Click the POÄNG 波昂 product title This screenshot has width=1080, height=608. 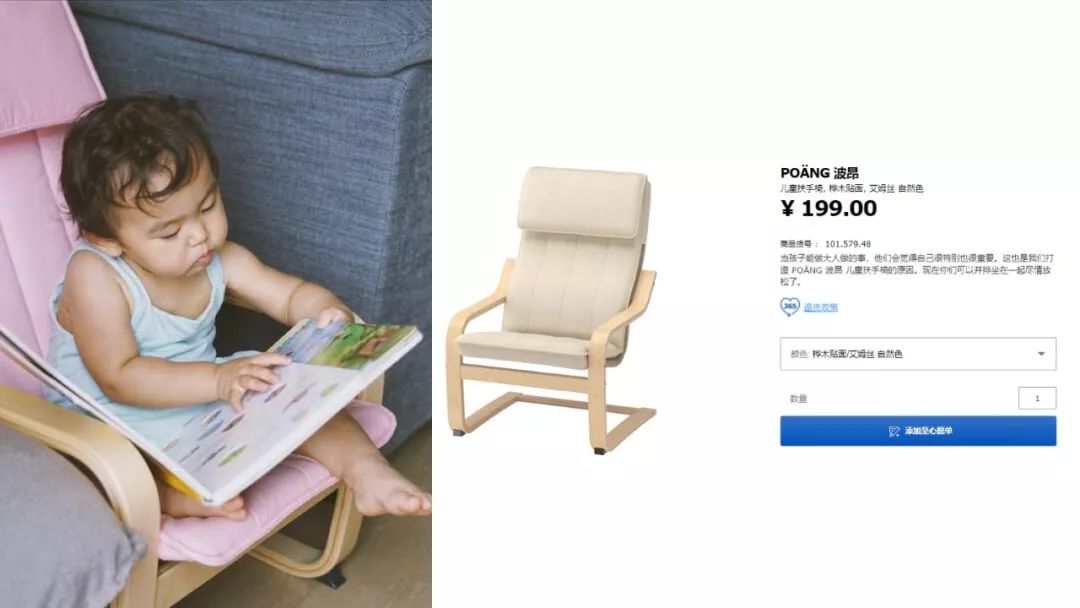[819, 173]
